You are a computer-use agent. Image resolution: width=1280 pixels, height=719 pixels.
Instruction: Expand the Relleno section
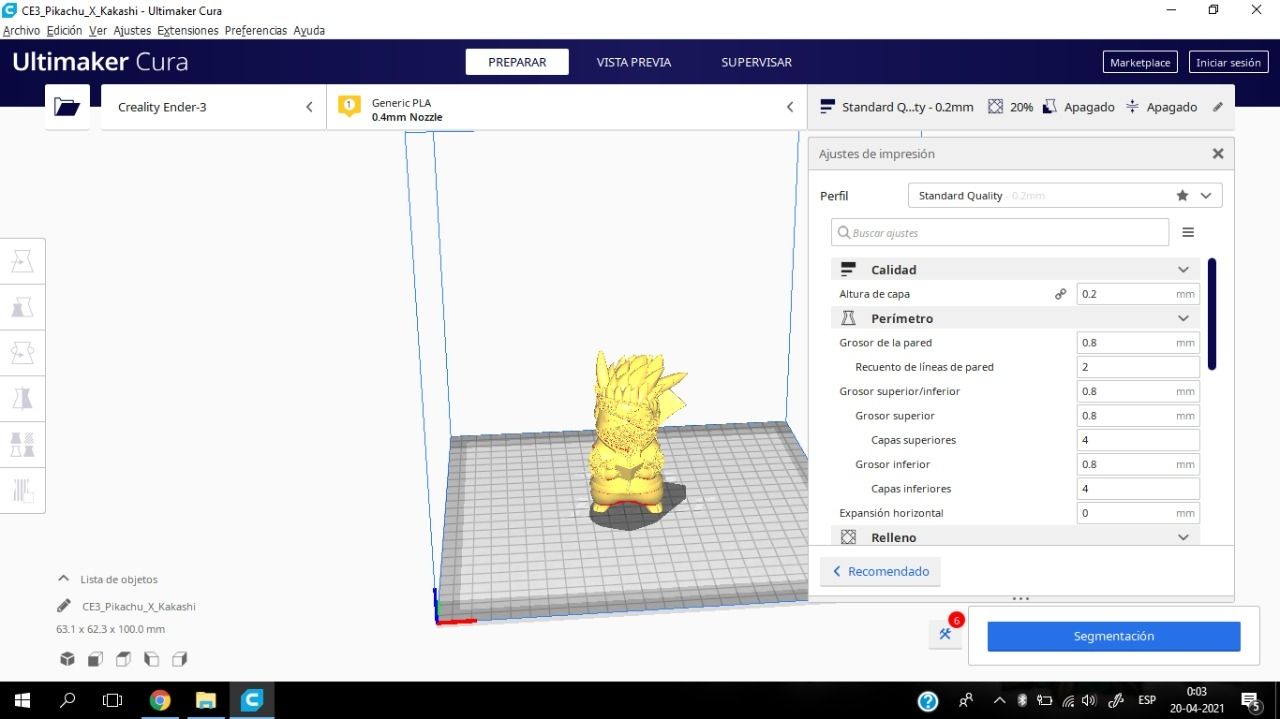point(1015,537)
